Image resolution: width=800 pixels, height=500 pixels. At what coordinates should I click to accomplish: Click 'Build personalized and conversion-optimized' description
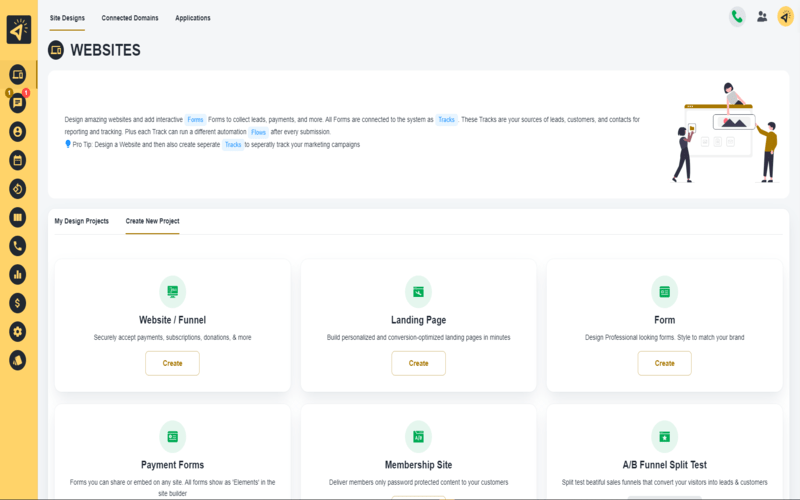[x=418, y=337]
